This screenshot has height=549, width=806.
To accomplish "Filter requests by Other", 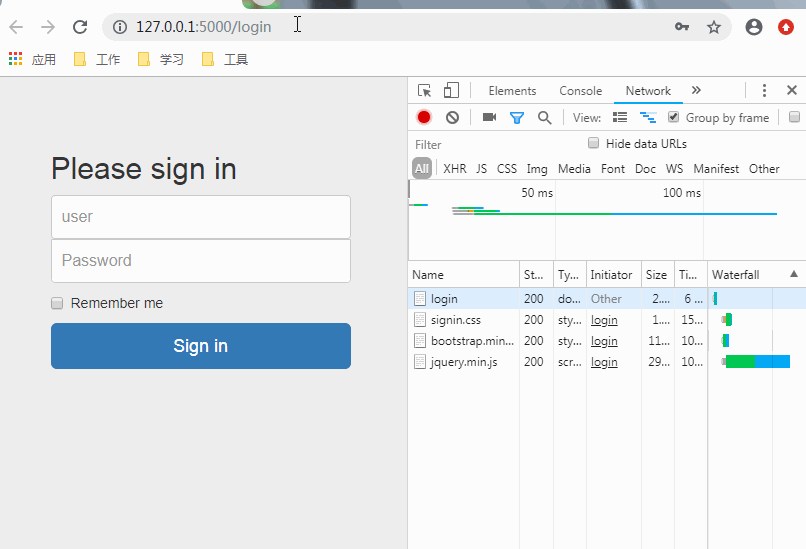I will [x=764, y=169].
